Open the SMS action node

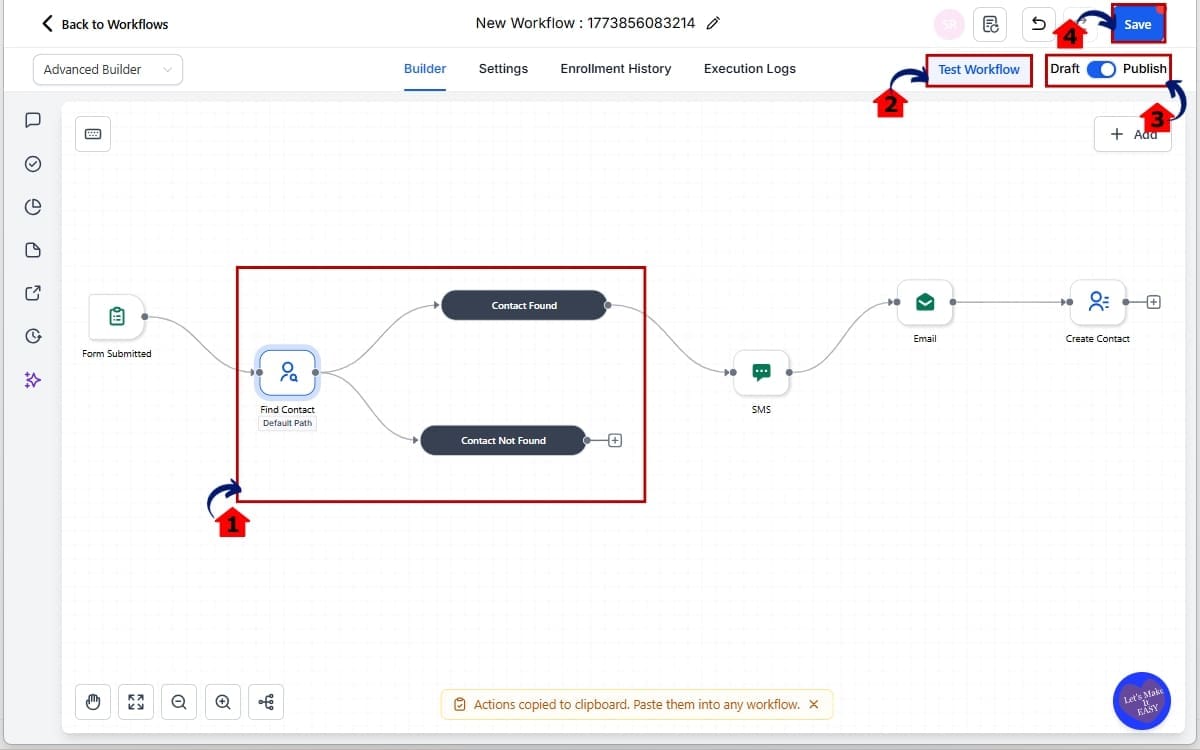(x=761, y=372)
